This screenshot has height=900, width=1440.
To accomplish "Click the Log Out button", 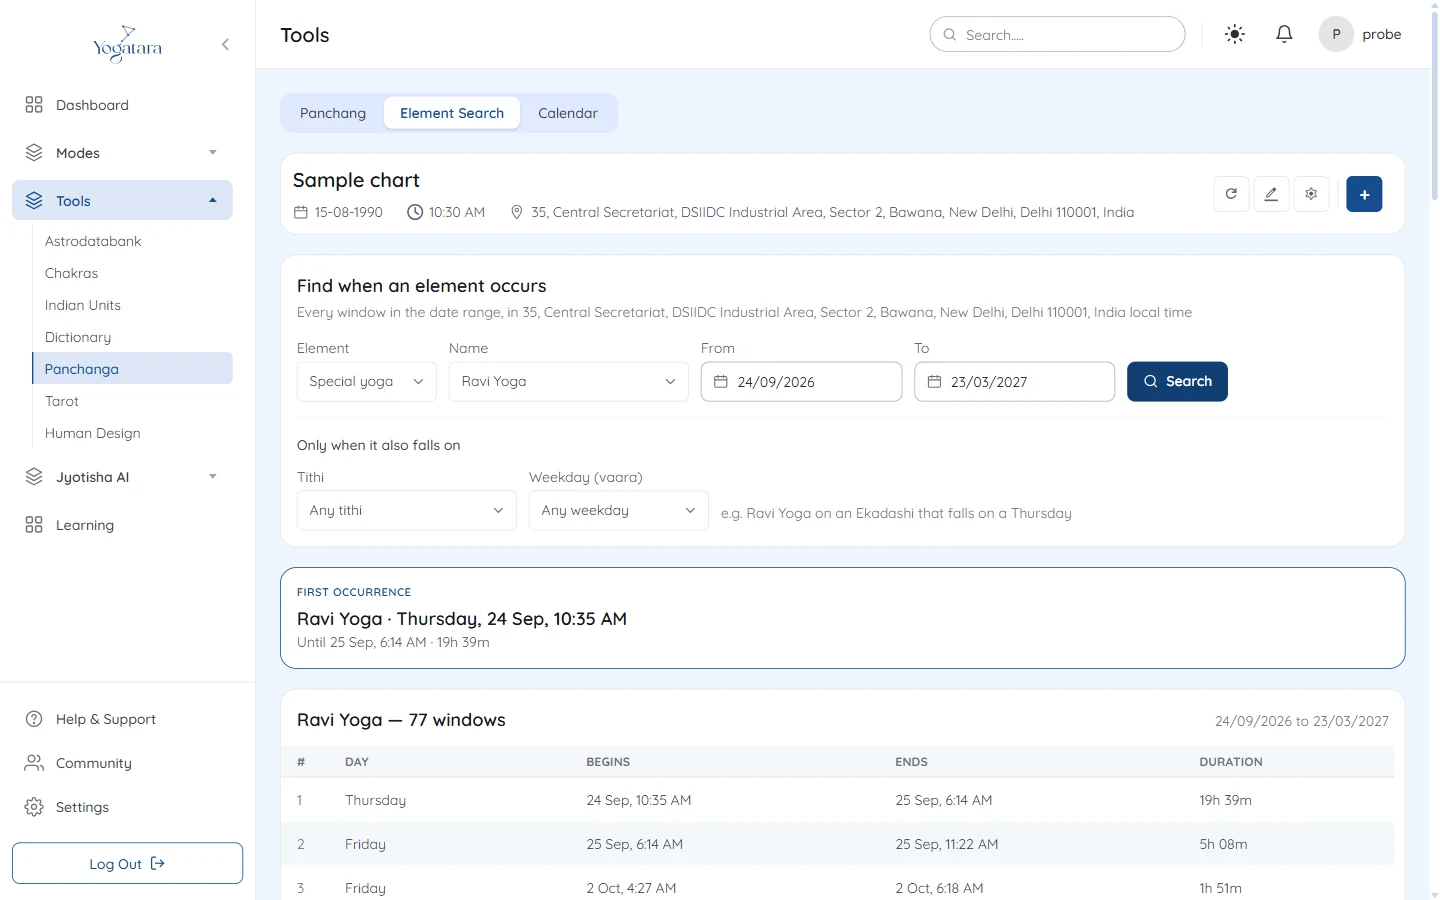I will [x=127, y=864].
